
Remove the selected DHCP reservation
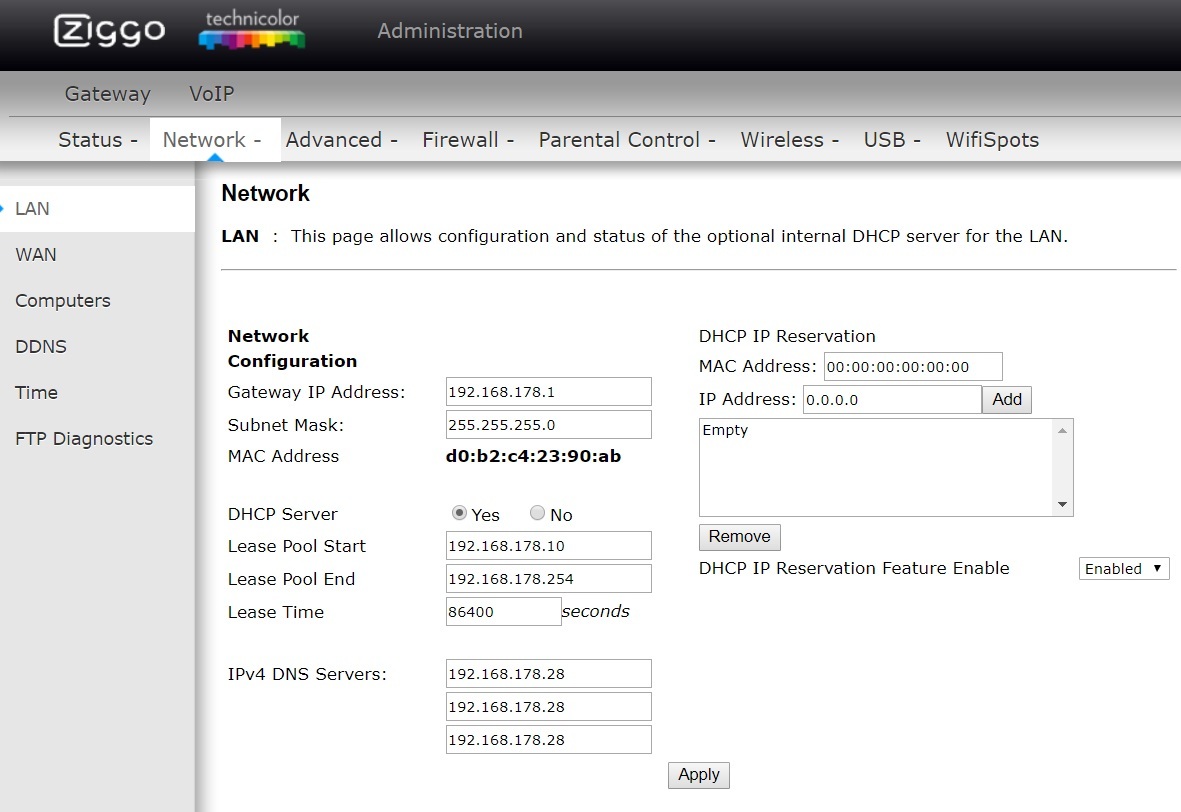tap(739, 537)
